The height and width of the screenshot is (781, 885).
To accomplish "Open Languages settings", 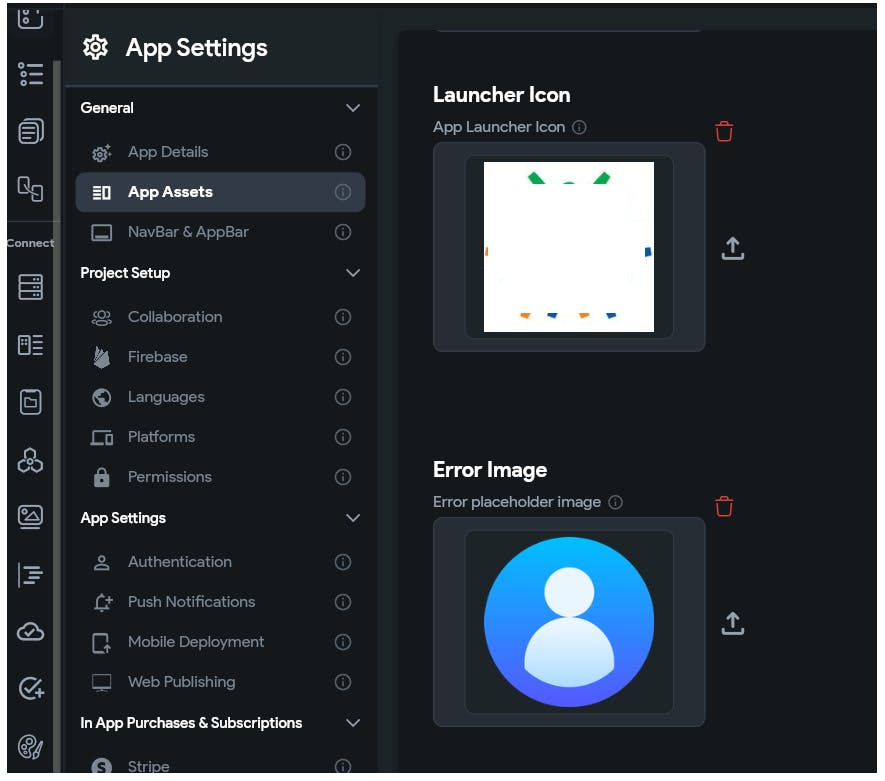I will pos(220,397).
